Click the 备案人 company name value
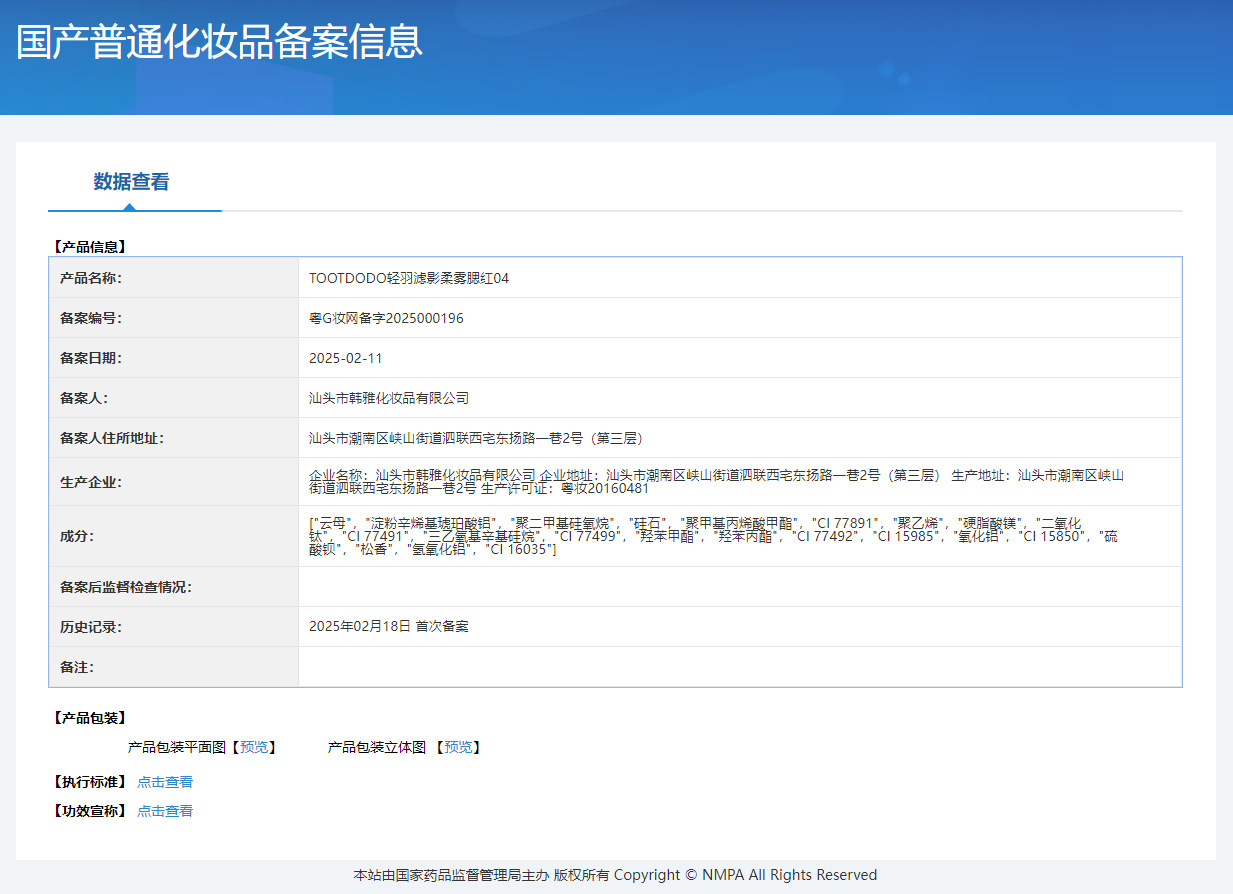The width and height of the screenshot is (1233, 894). pos(389,398)
